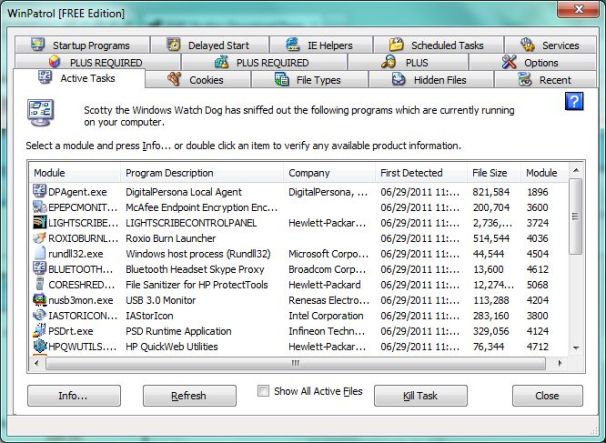
Task: Click the Info... button
Action: 74,395
